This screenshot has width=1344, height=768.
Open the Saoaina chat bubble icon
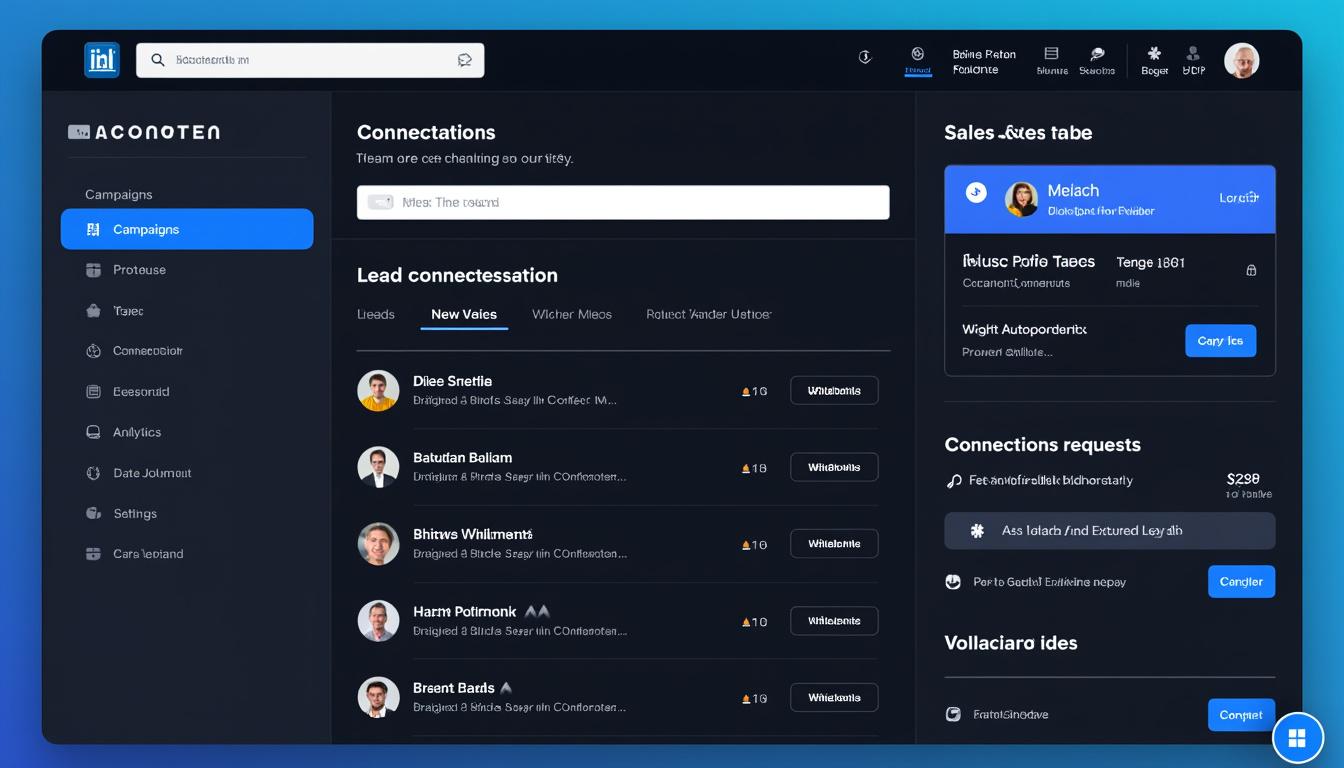1097,55
